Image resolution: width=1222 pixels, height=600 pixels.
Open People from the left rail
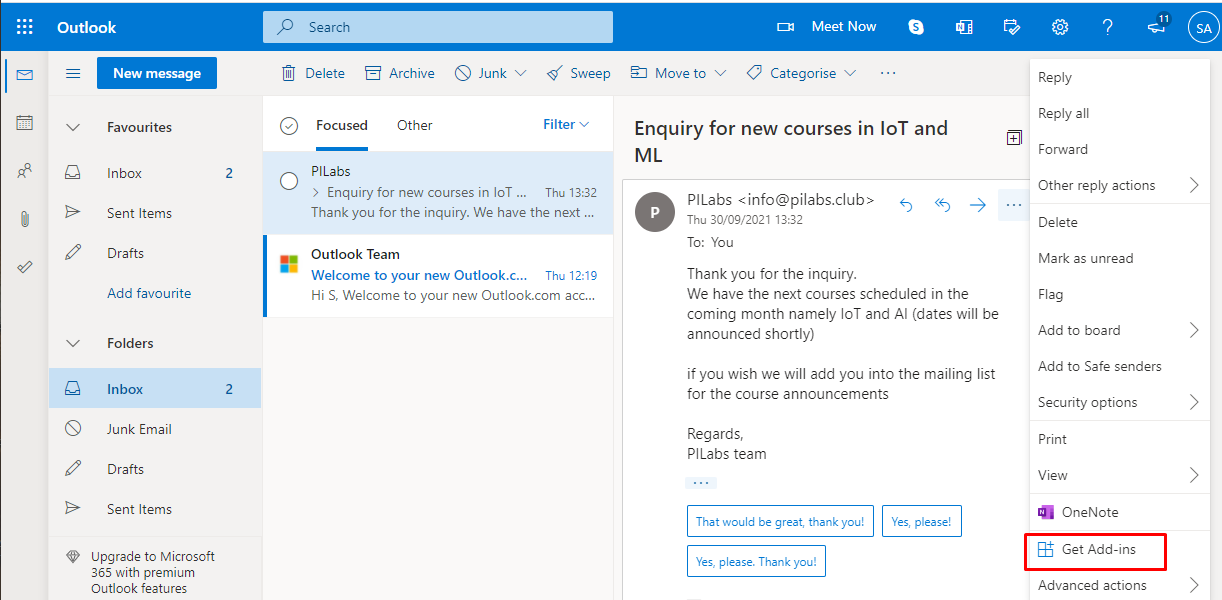pos(24,171)
